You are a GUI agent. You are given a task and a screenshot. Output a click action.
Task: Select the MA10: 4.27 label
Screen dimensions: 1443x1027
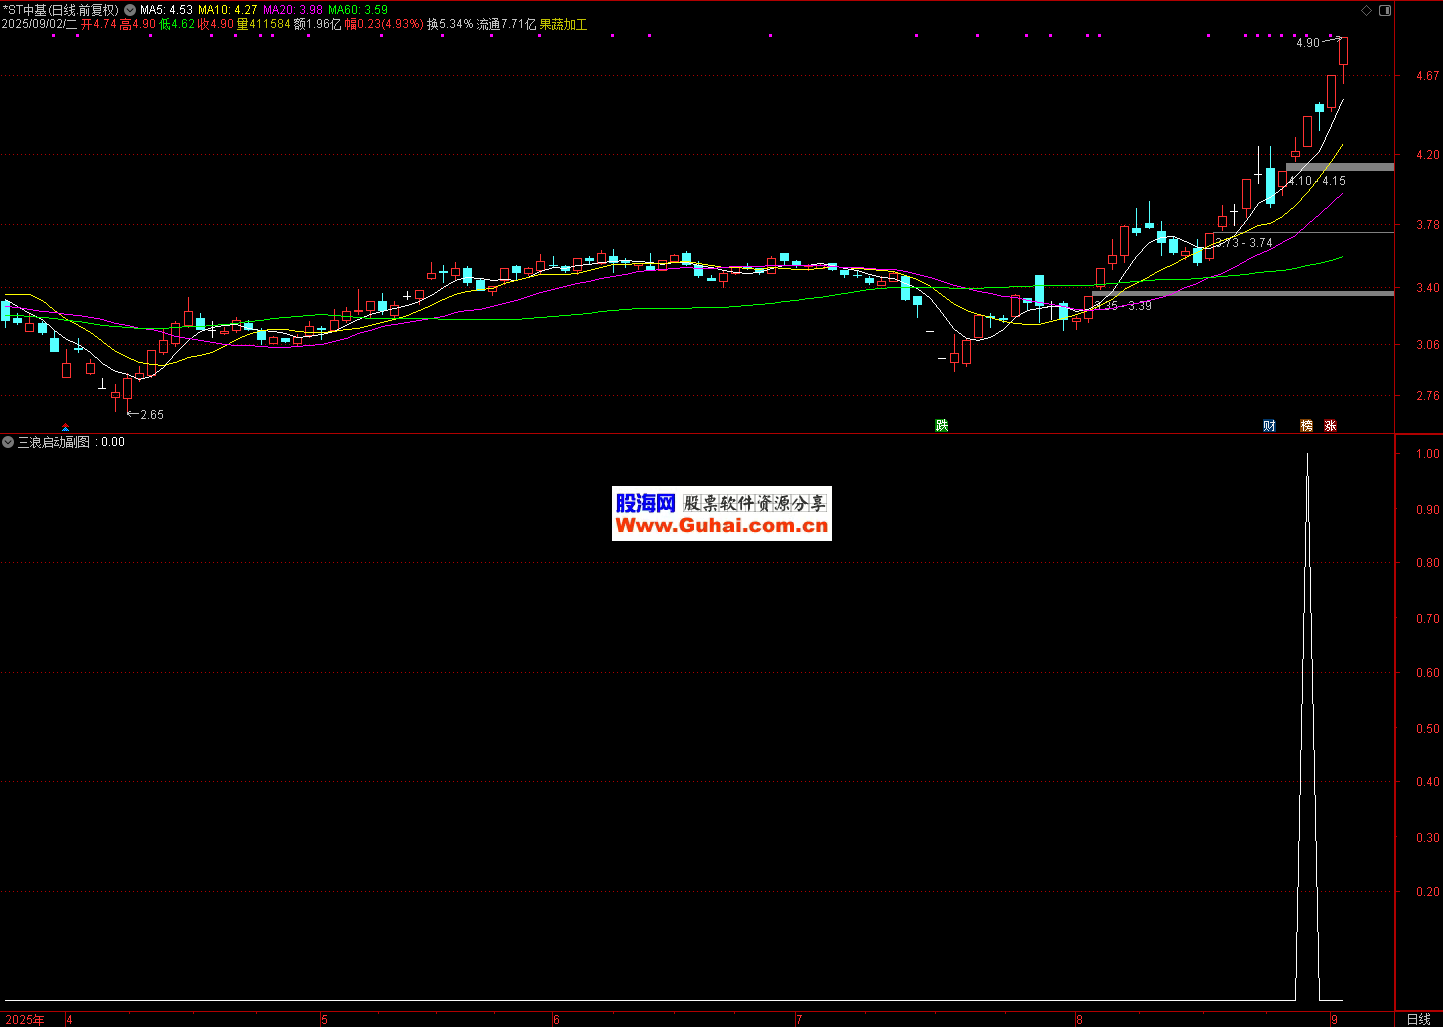pyautogui.click(x=228, y=10)
